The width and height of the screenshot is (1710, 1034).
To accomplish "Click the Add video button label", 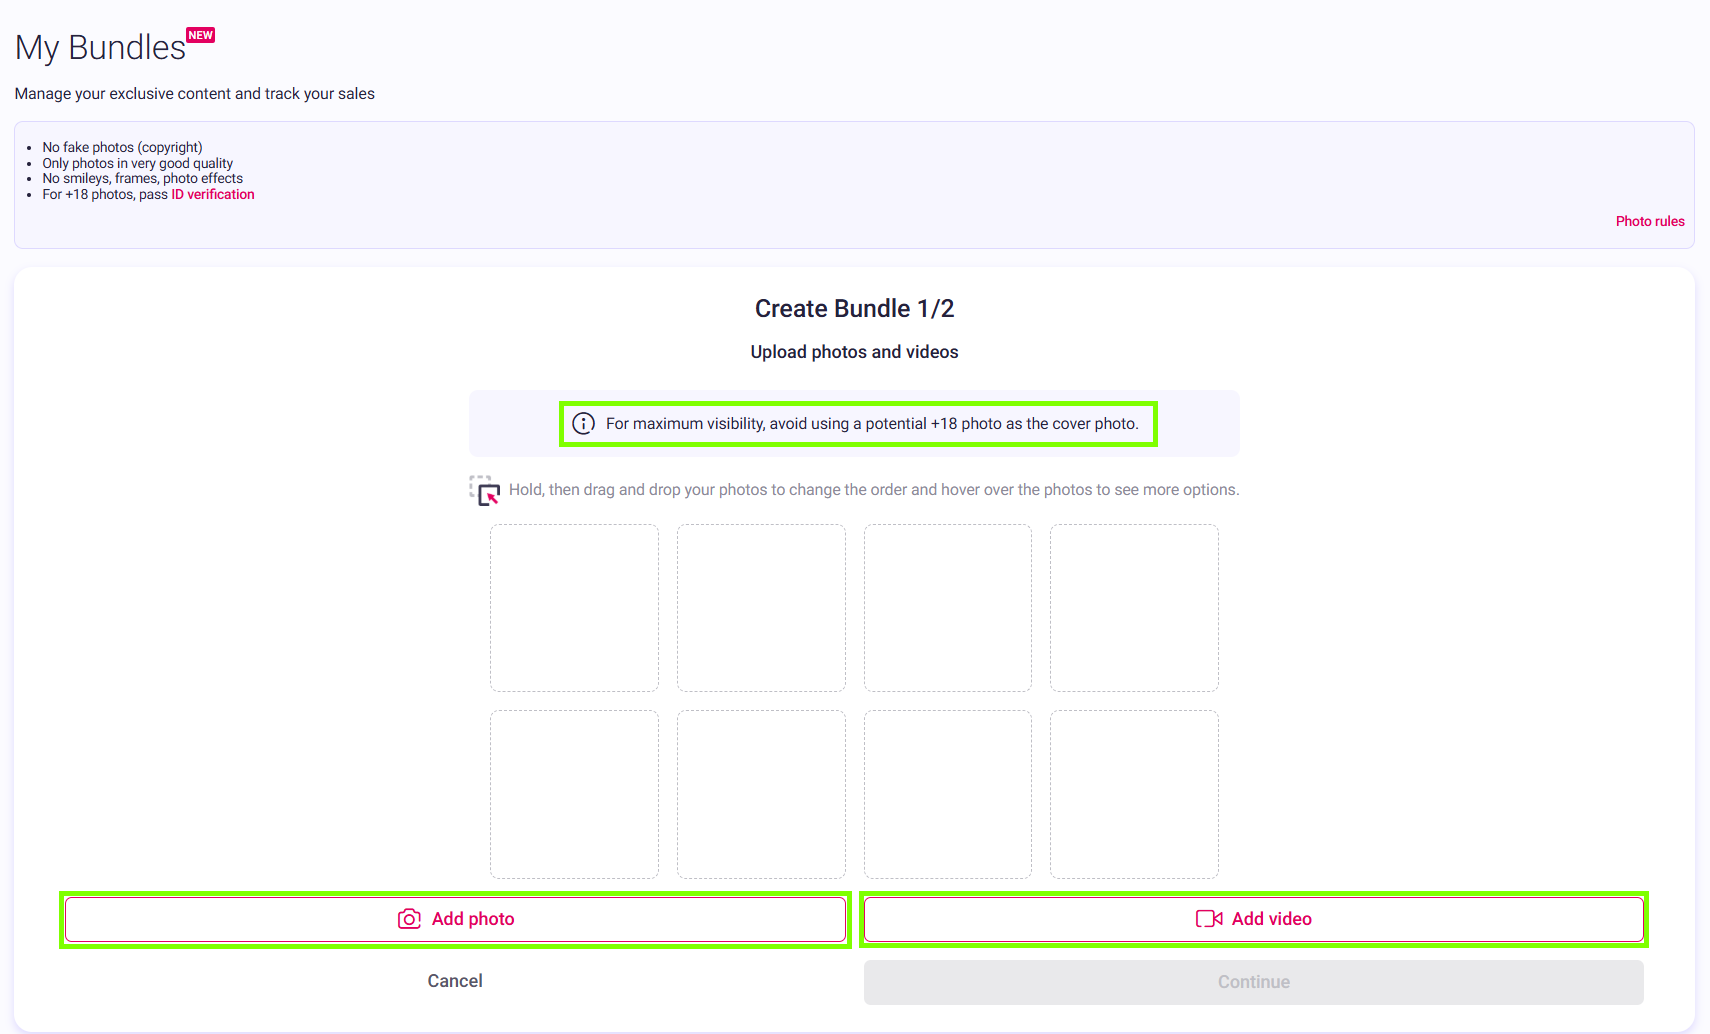I will 1272,919.
